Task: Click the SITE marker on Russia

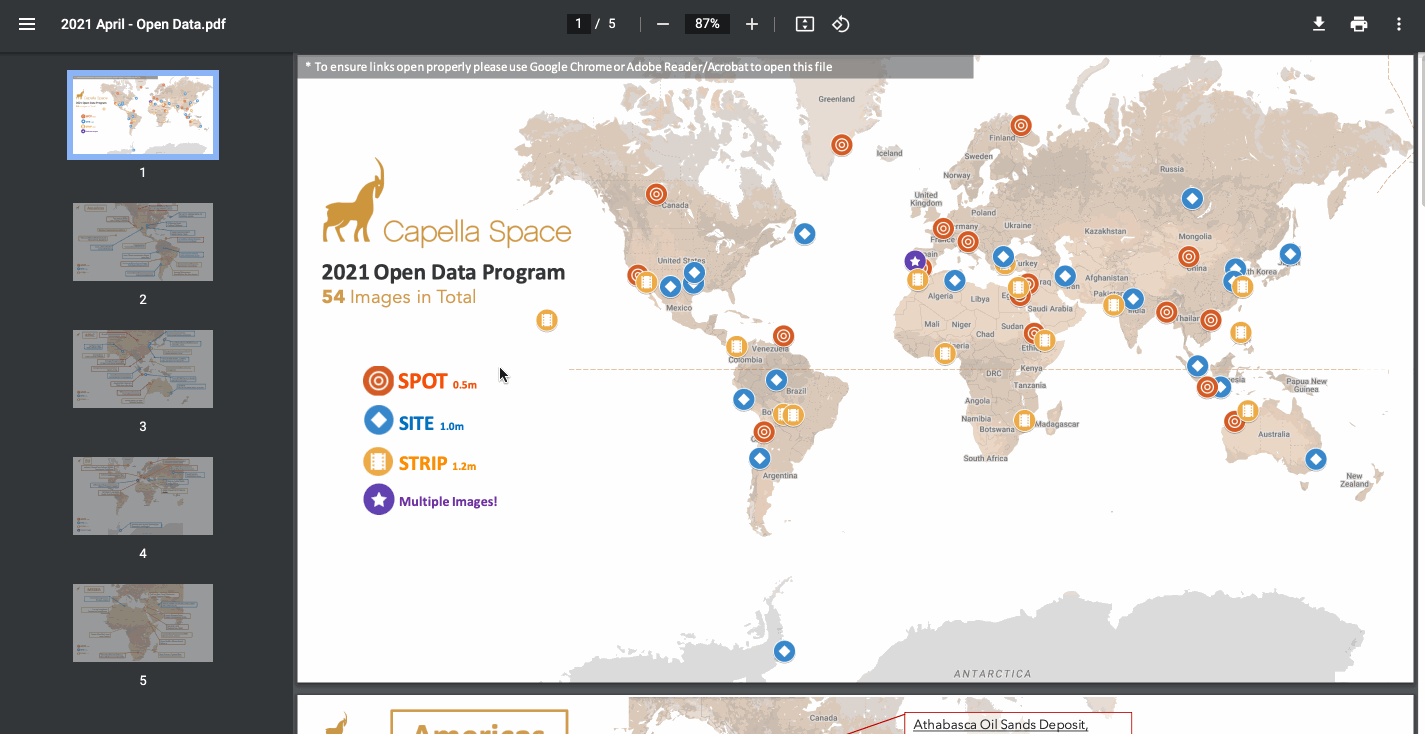Action: [x=1192, y=198]
